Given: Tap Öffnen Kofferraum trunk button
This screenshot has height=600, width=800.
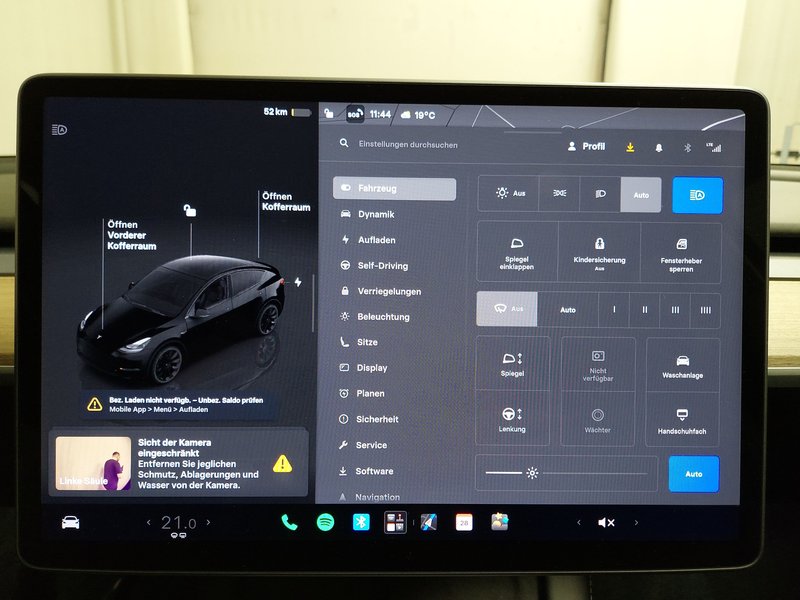Looking at the screenshot, I should pyautogui.click(x=286, y=202).
